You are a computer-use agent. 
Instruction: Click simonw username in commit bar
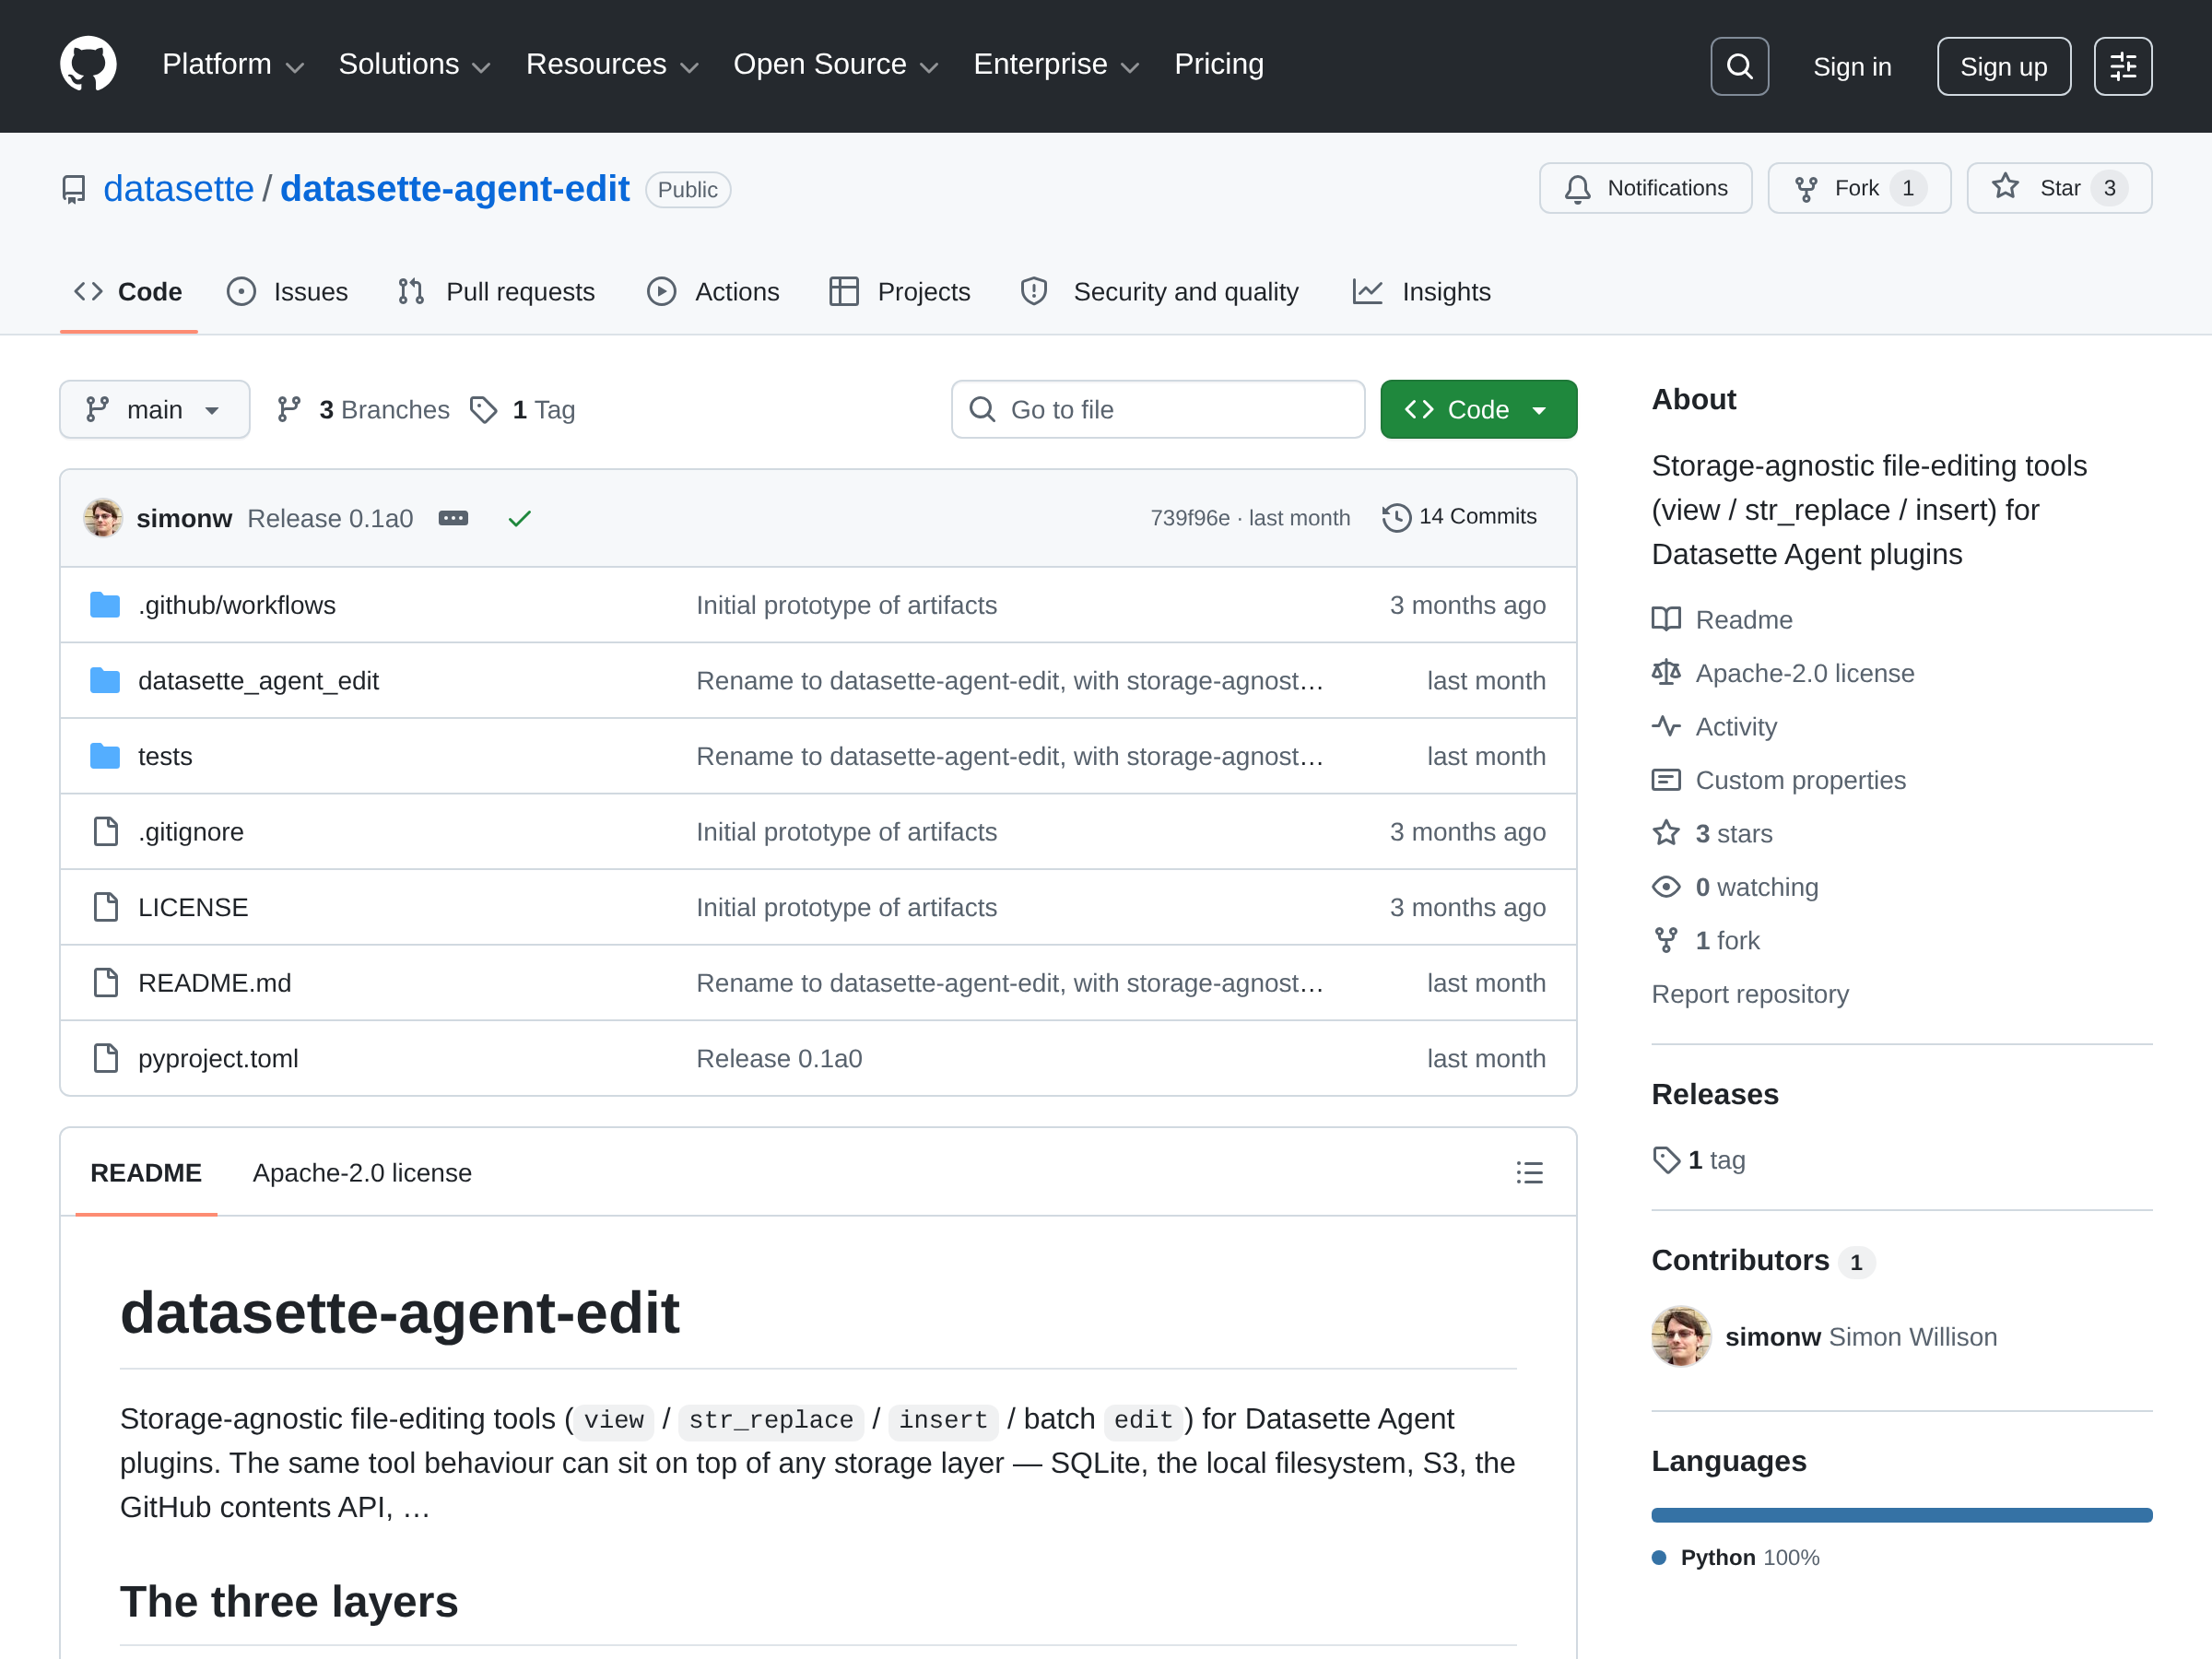coord(184,518)
